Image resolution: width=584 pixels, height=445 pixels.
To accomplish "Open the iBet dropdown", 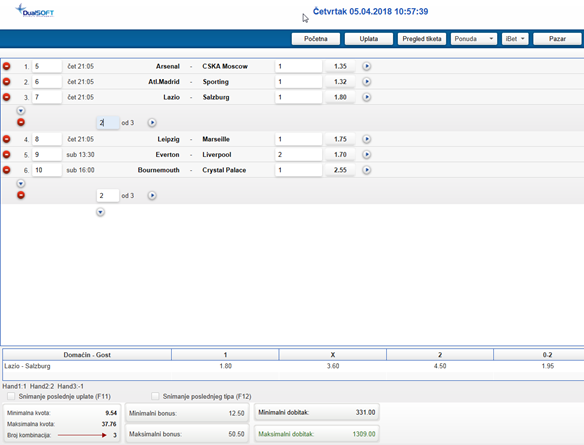I will click(x=515, y=39).
